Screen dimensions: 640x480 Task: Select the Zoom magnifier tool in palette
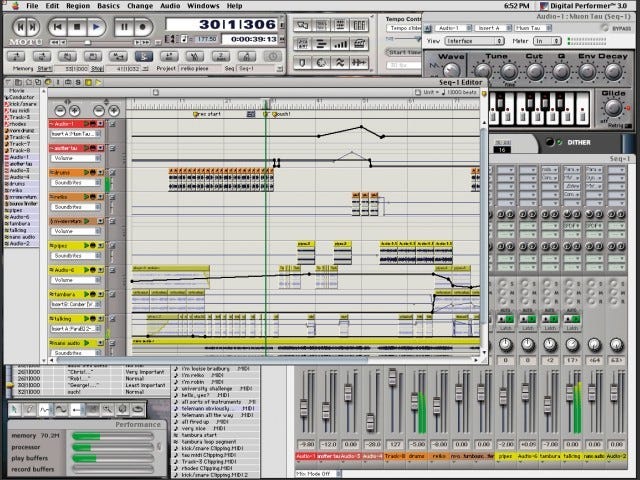click(x=107, y=409)
